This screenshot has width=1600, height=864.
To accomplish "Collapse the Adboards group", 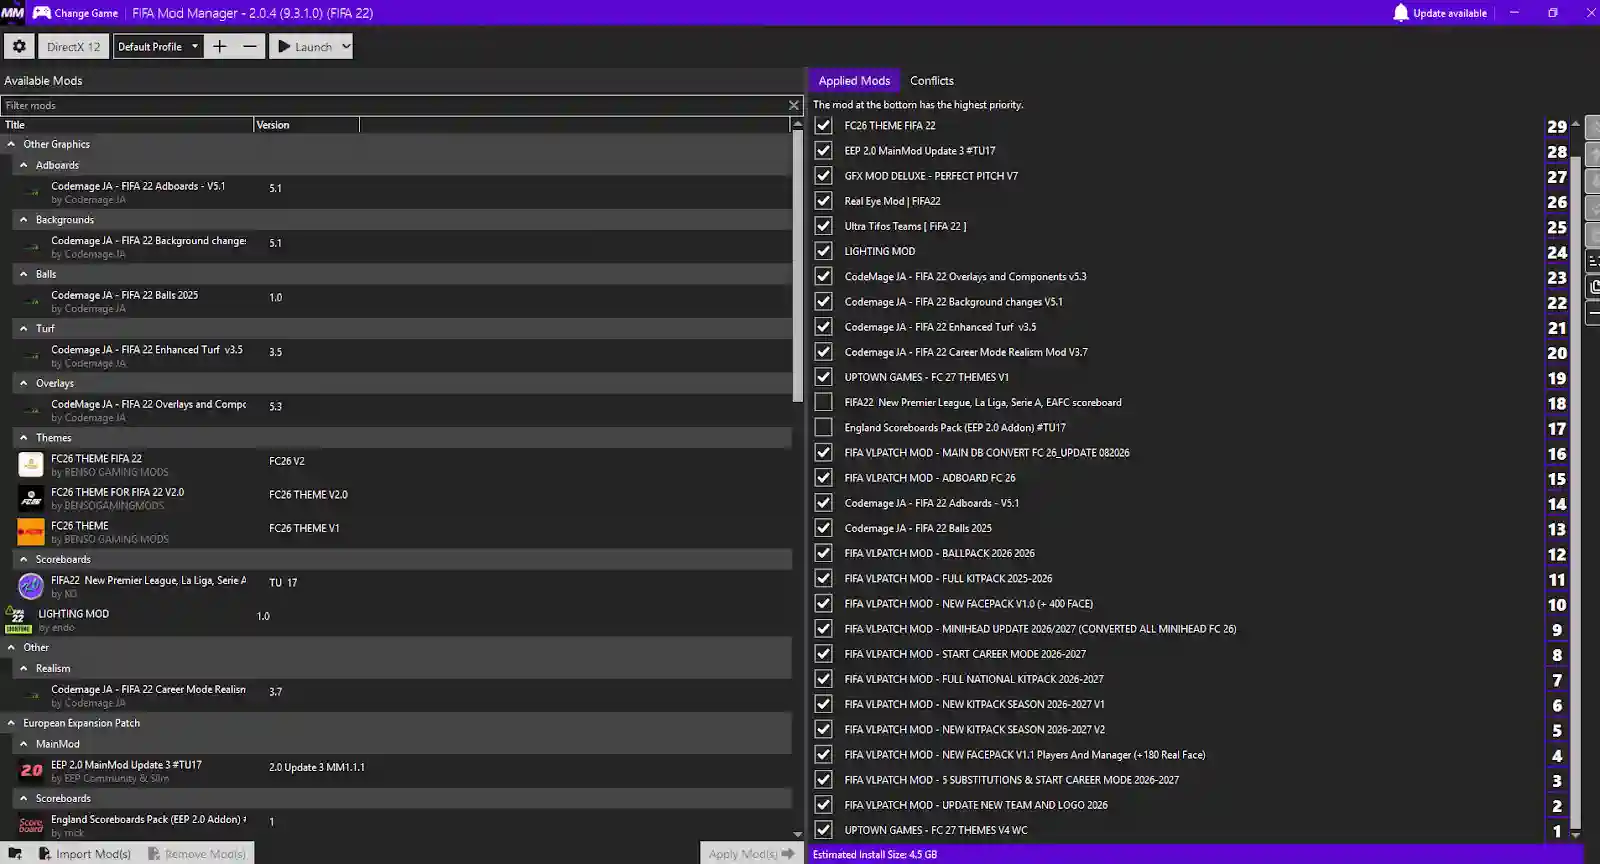I will point(23,165).
